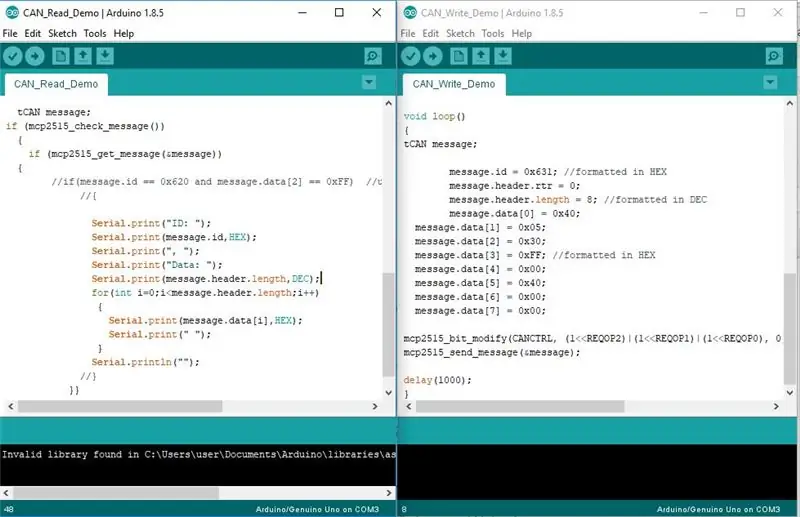
Task: Click board status text in CAN_Read_Demo status bar
Action: [317, 509]
